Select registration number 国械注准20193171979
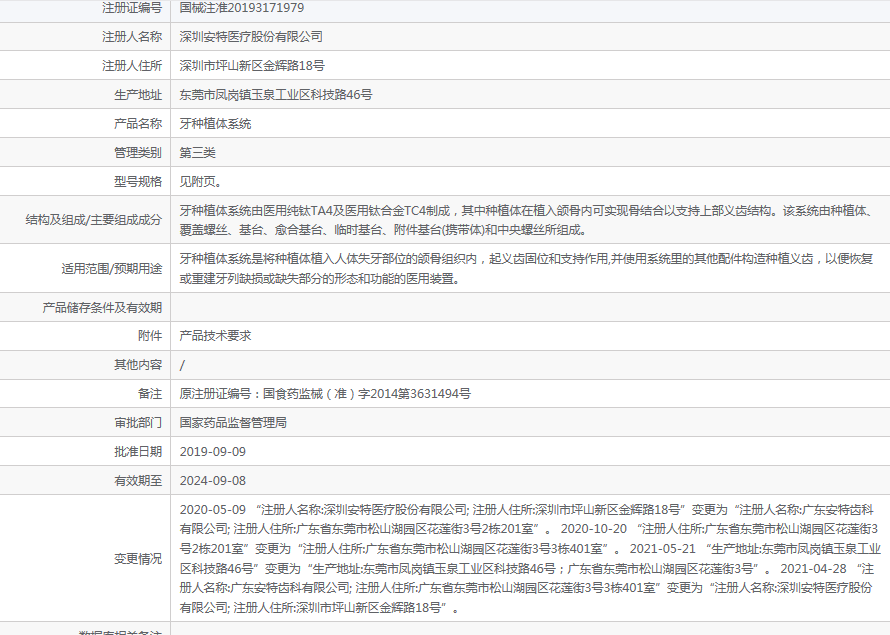This screenshot has width=890, height=635. point(242,8)
